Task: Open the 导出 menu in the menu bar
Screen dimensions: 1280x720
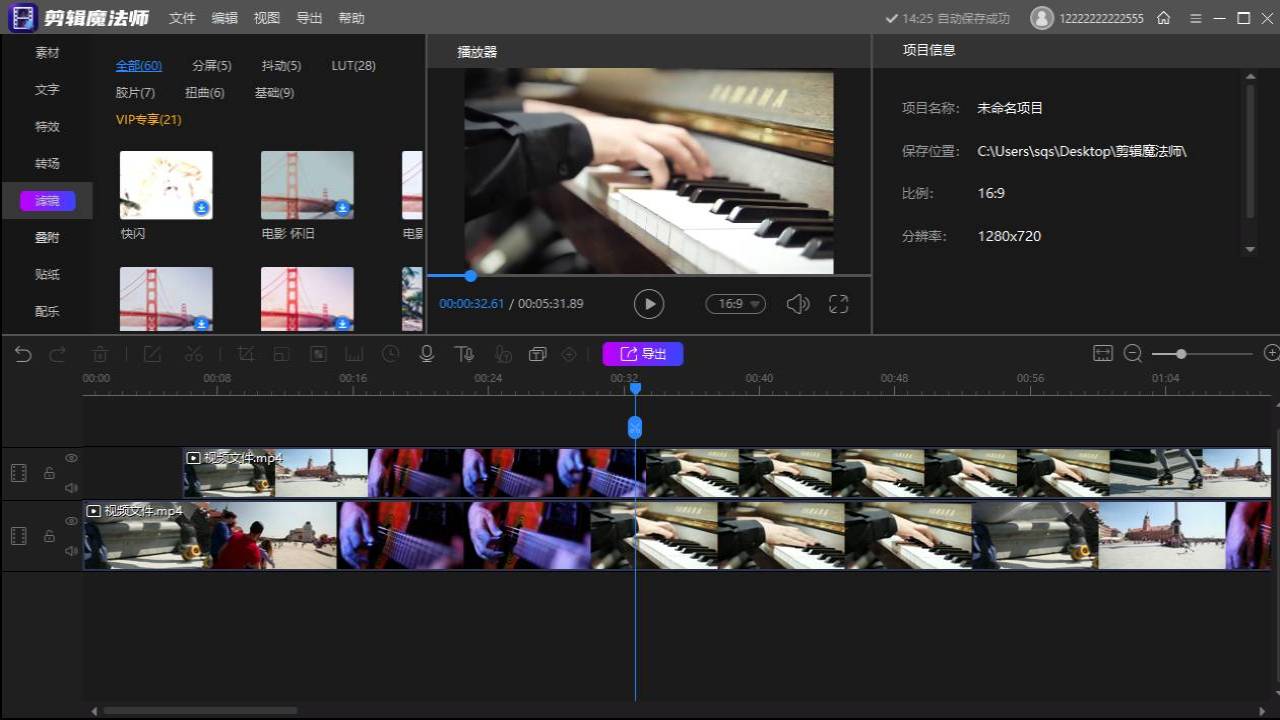Action: point(308,17)
